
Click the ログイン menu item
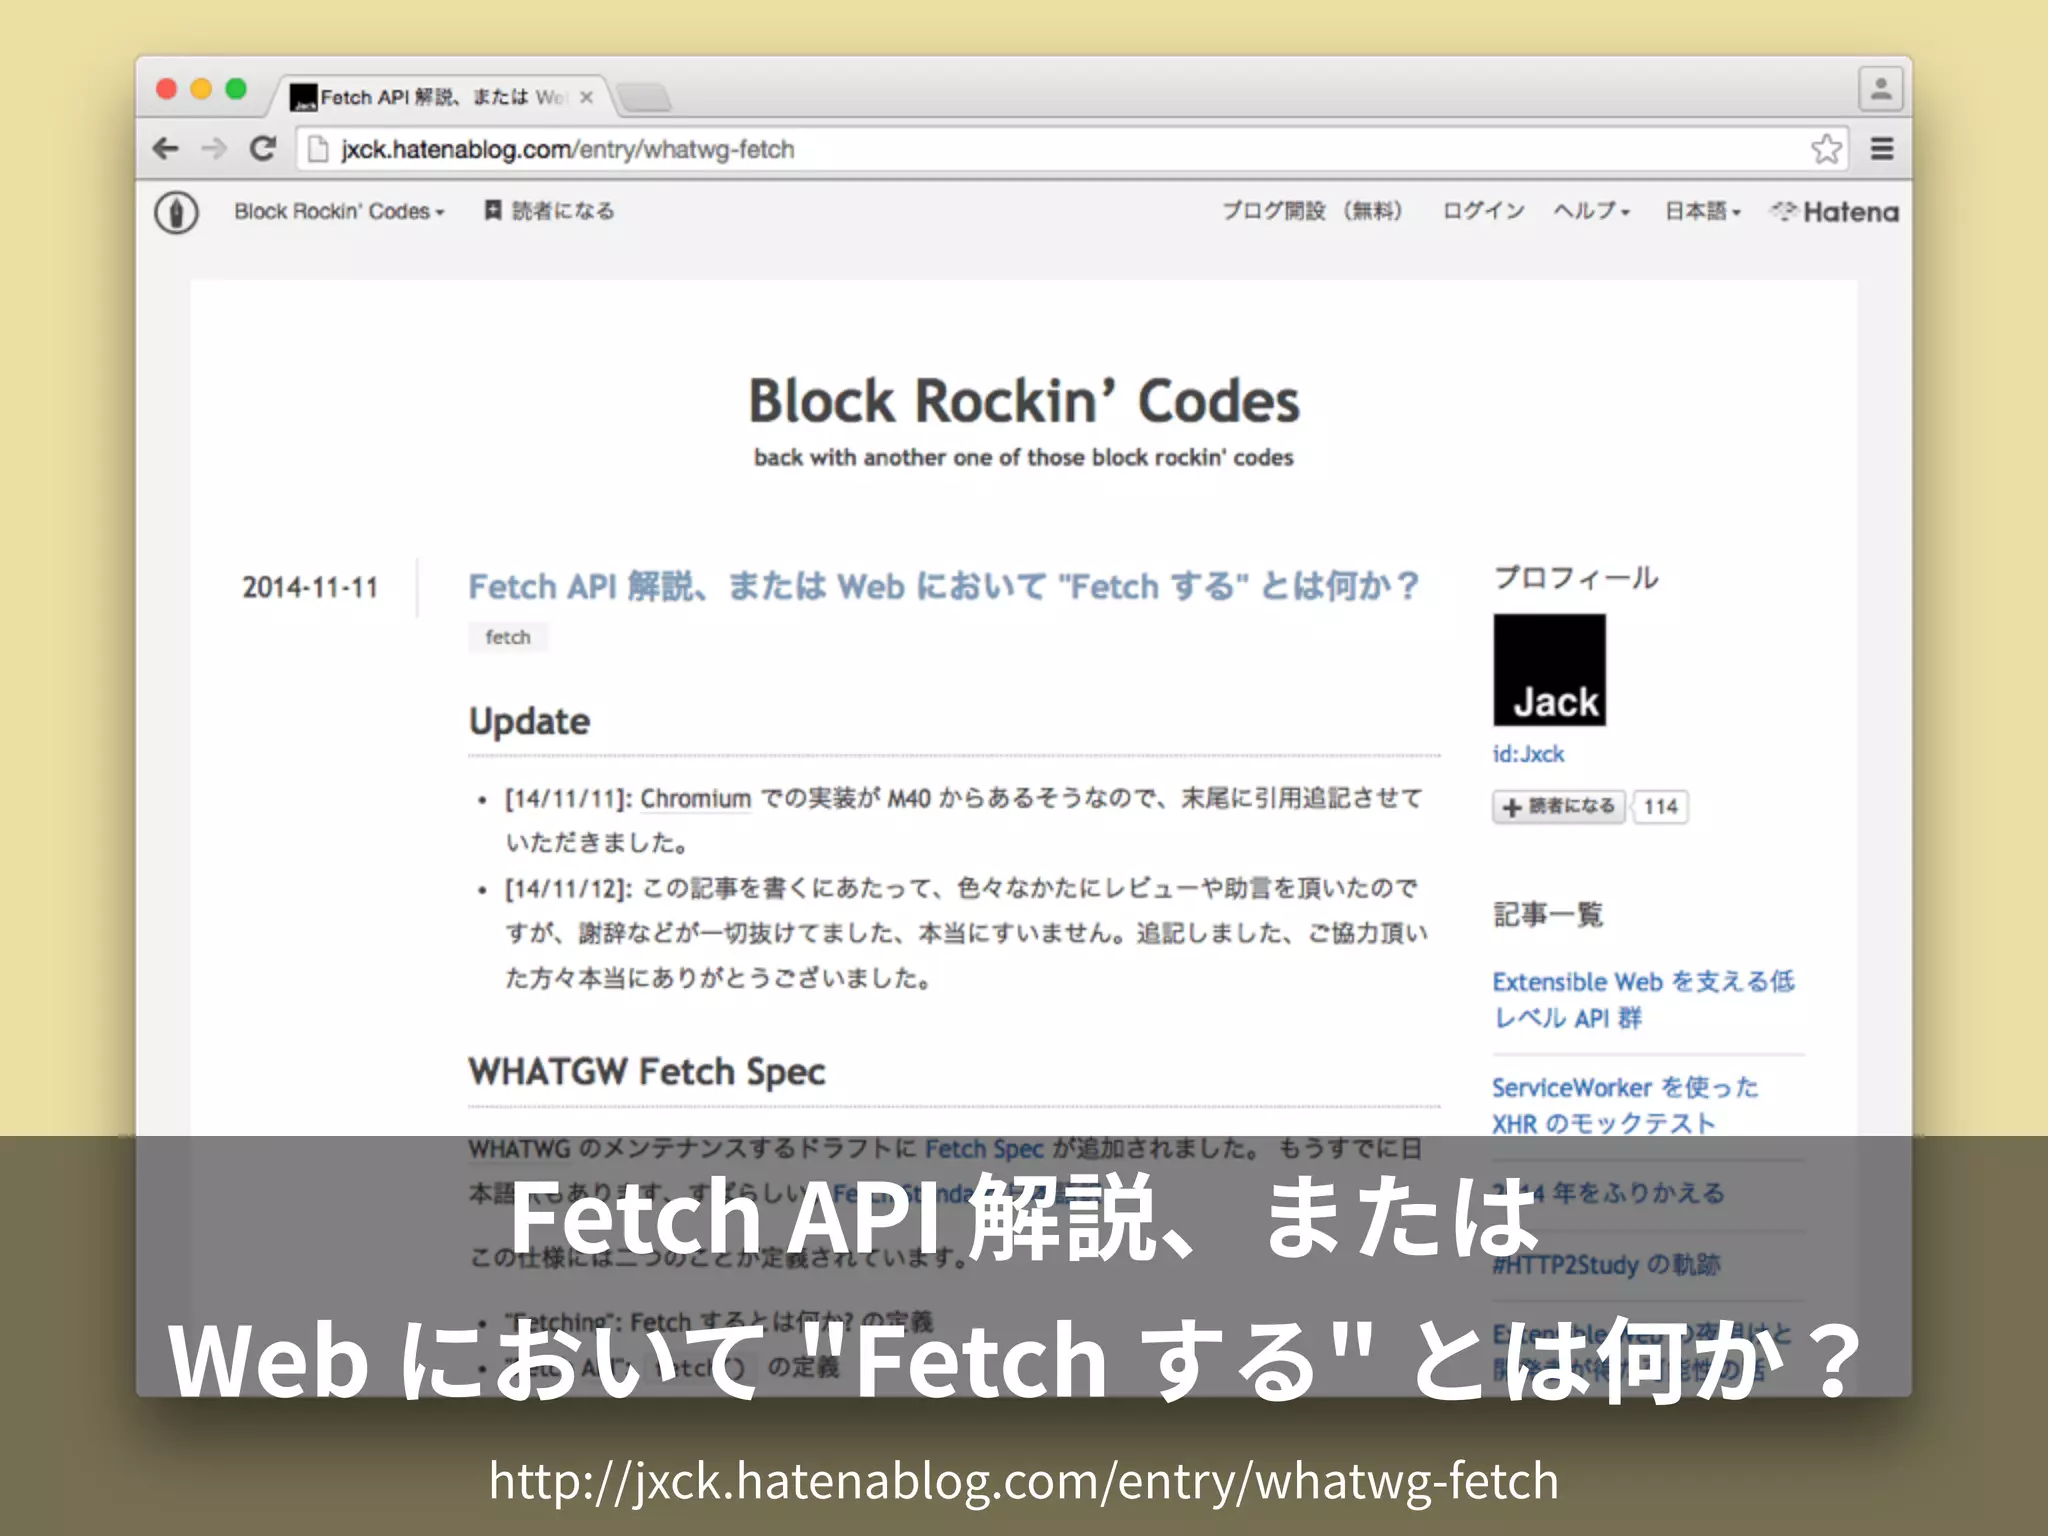click(x=1483, y=211)
